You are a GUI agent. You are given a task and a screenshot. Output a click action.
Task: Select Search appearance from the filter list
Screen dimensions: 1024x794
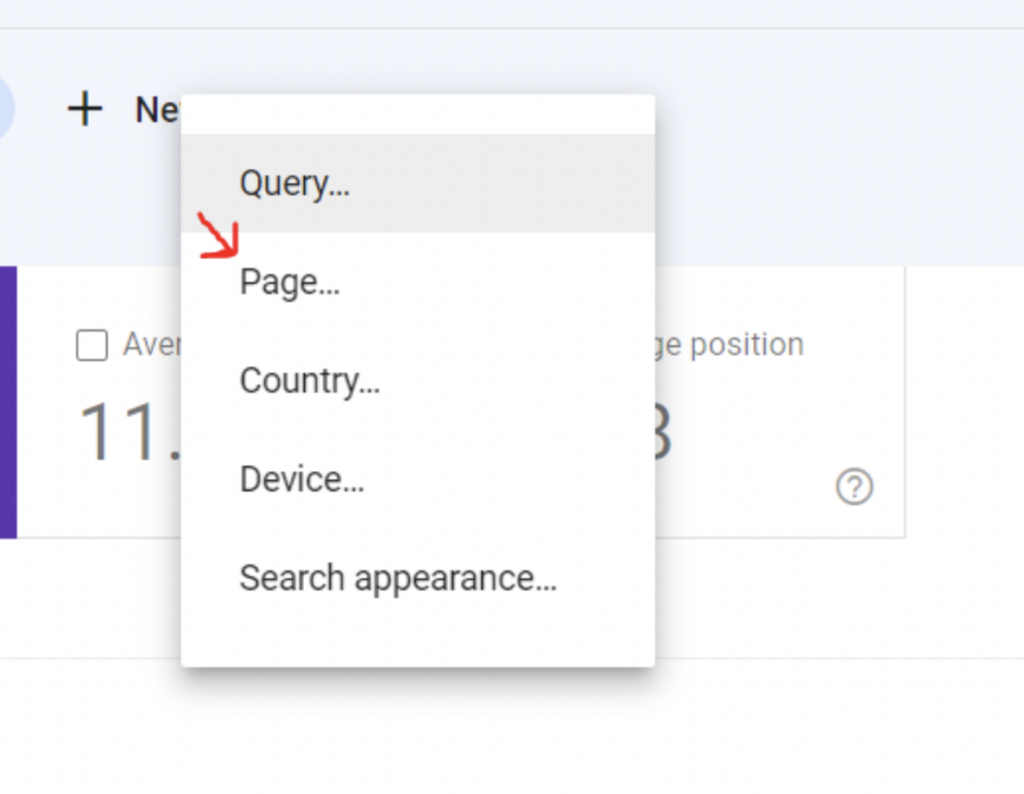pos(398,577)
